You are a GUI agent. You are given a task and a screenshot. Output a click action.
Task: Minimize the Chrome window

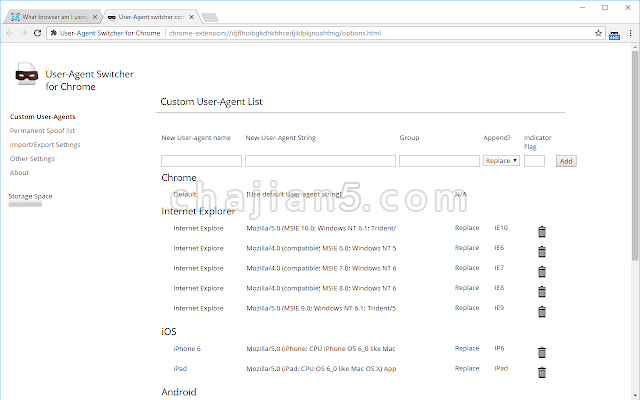(583, 7)
